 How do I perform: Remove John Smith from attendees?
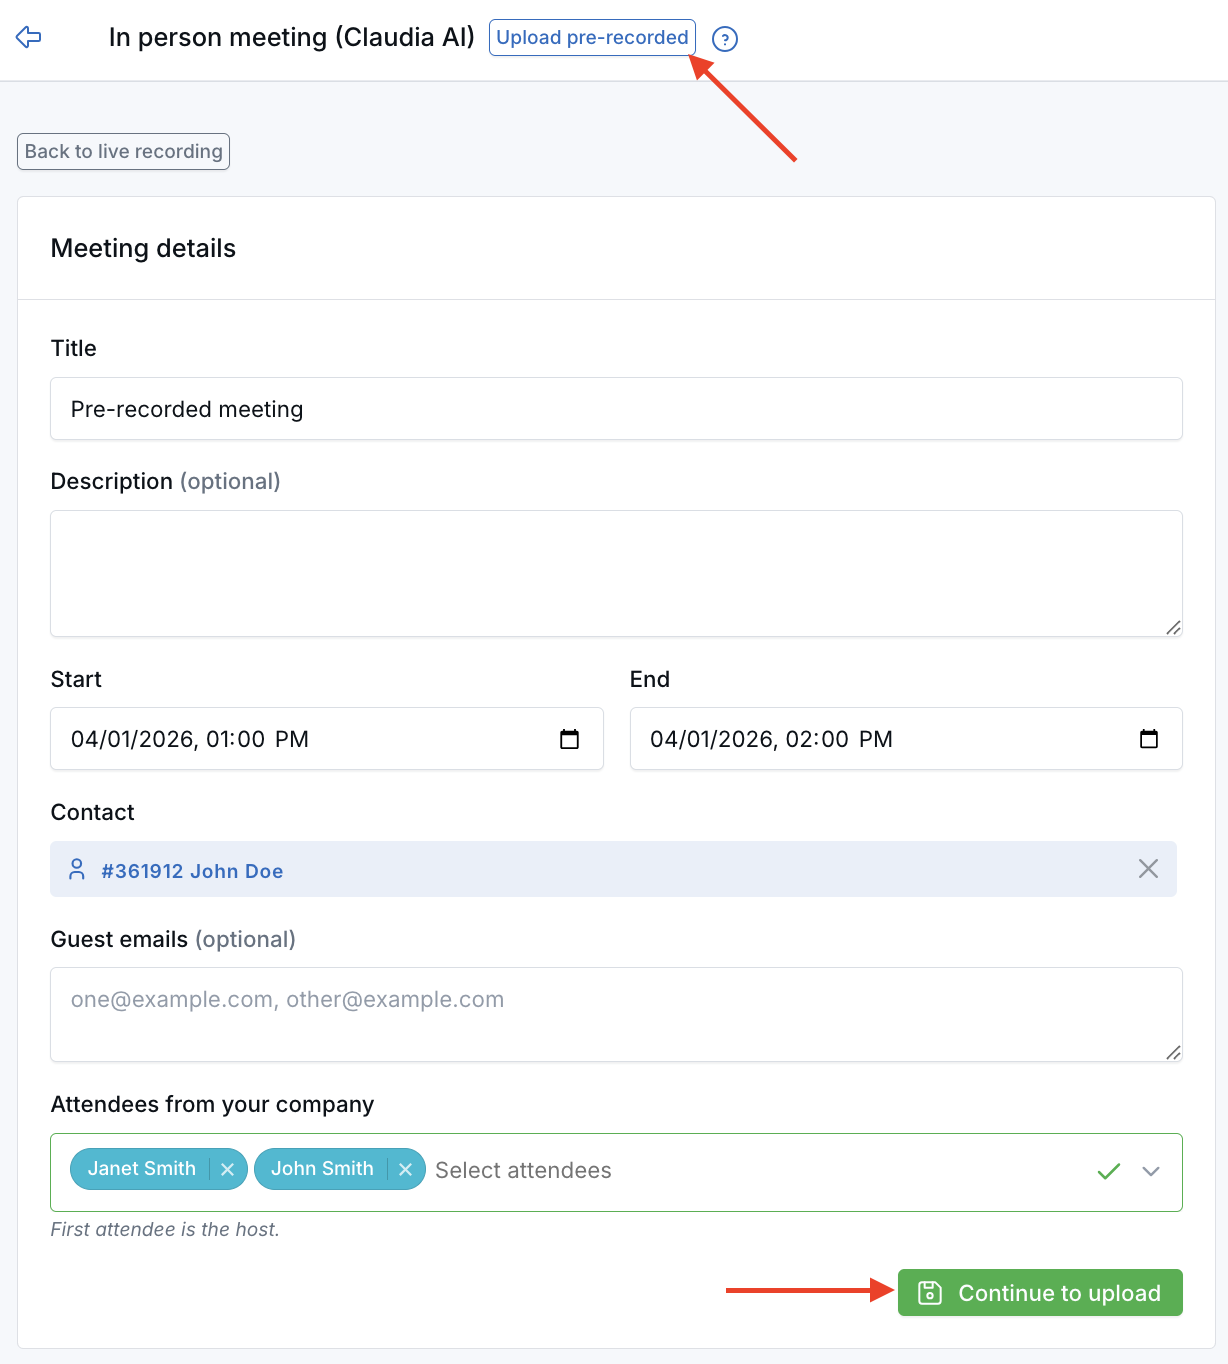[405, 1168]
